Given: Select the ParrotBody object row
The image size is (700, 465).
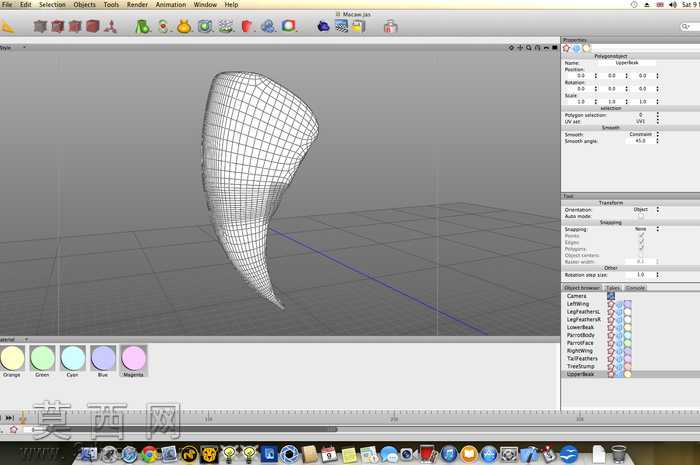Looking at the screenshot, I should tap(630, 335).
